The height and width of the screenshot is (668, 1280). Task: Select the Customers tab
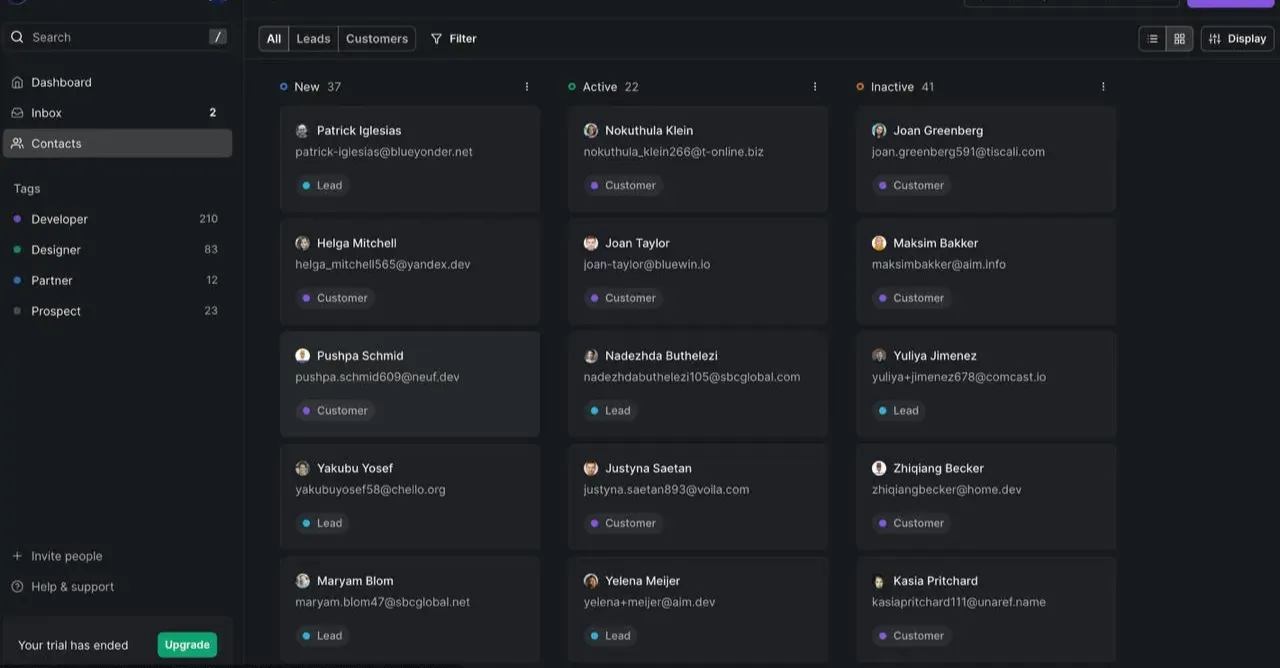(377, 39)
